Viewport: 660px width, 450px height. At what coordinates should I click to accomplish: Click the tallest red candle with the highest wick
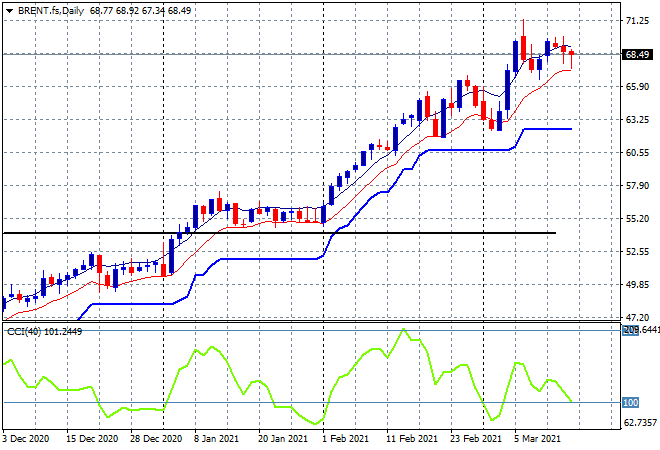coord(523,46)
